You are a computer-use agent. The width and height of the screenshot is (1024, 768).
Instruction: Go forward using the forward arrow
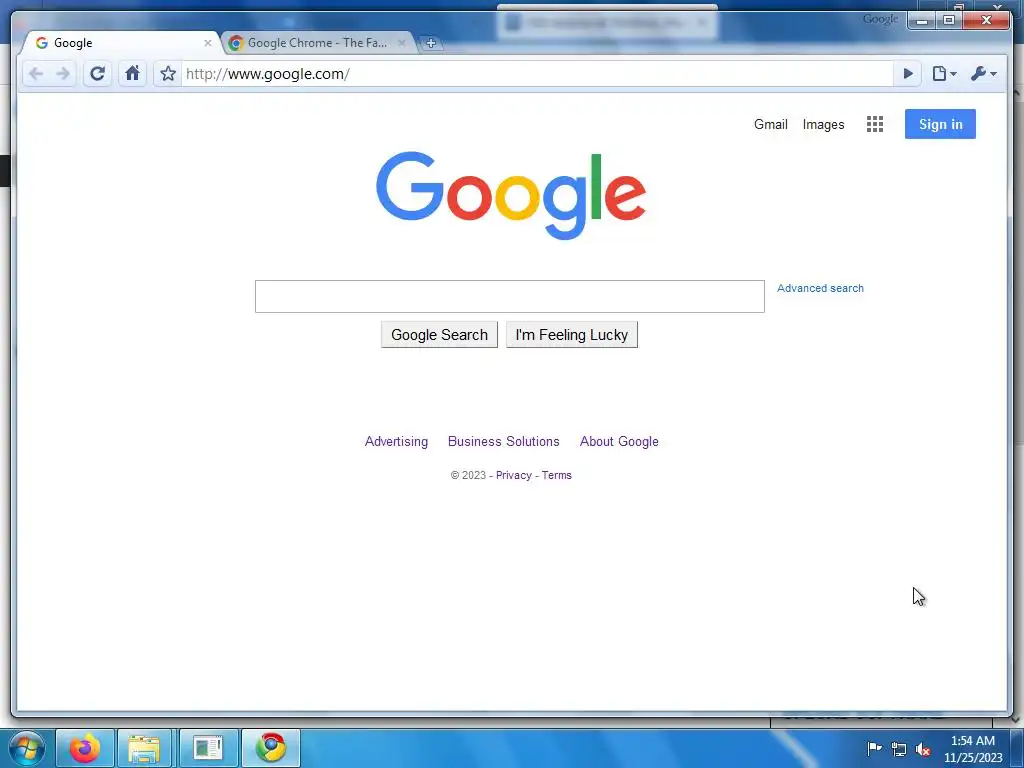63,74
